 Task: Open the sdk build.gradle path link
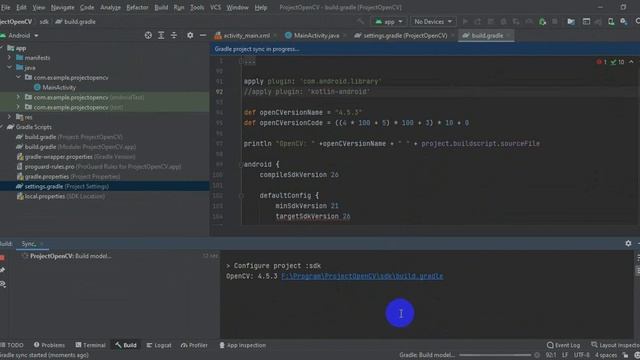[362, 276]
